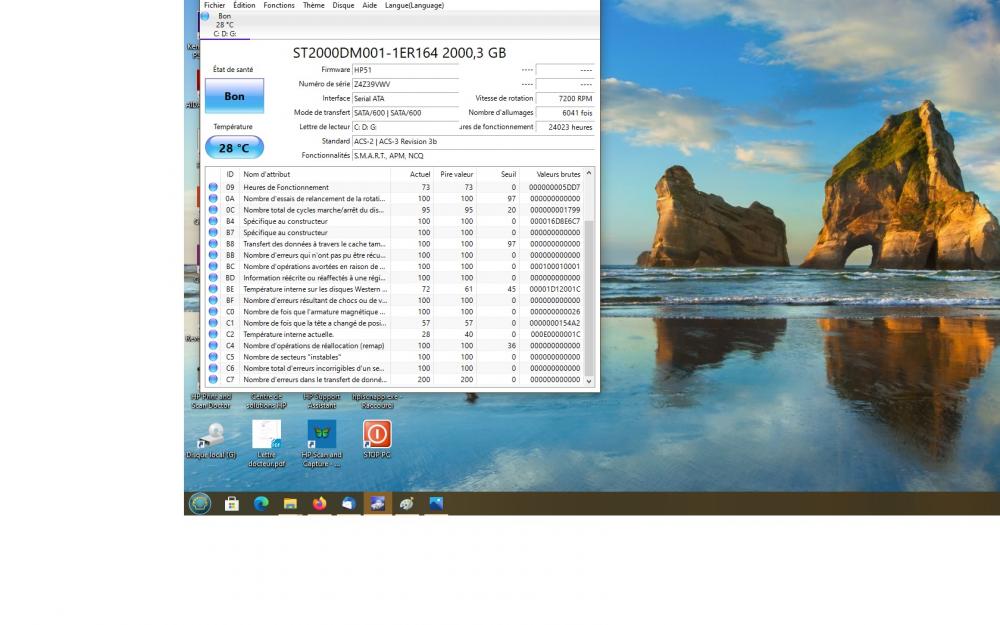Image resolution: width=1000 pixels, height=625 pixels.
Task: Click the Vitesse de rotation 7200 RPM field
Action: [x=565, y=99]
